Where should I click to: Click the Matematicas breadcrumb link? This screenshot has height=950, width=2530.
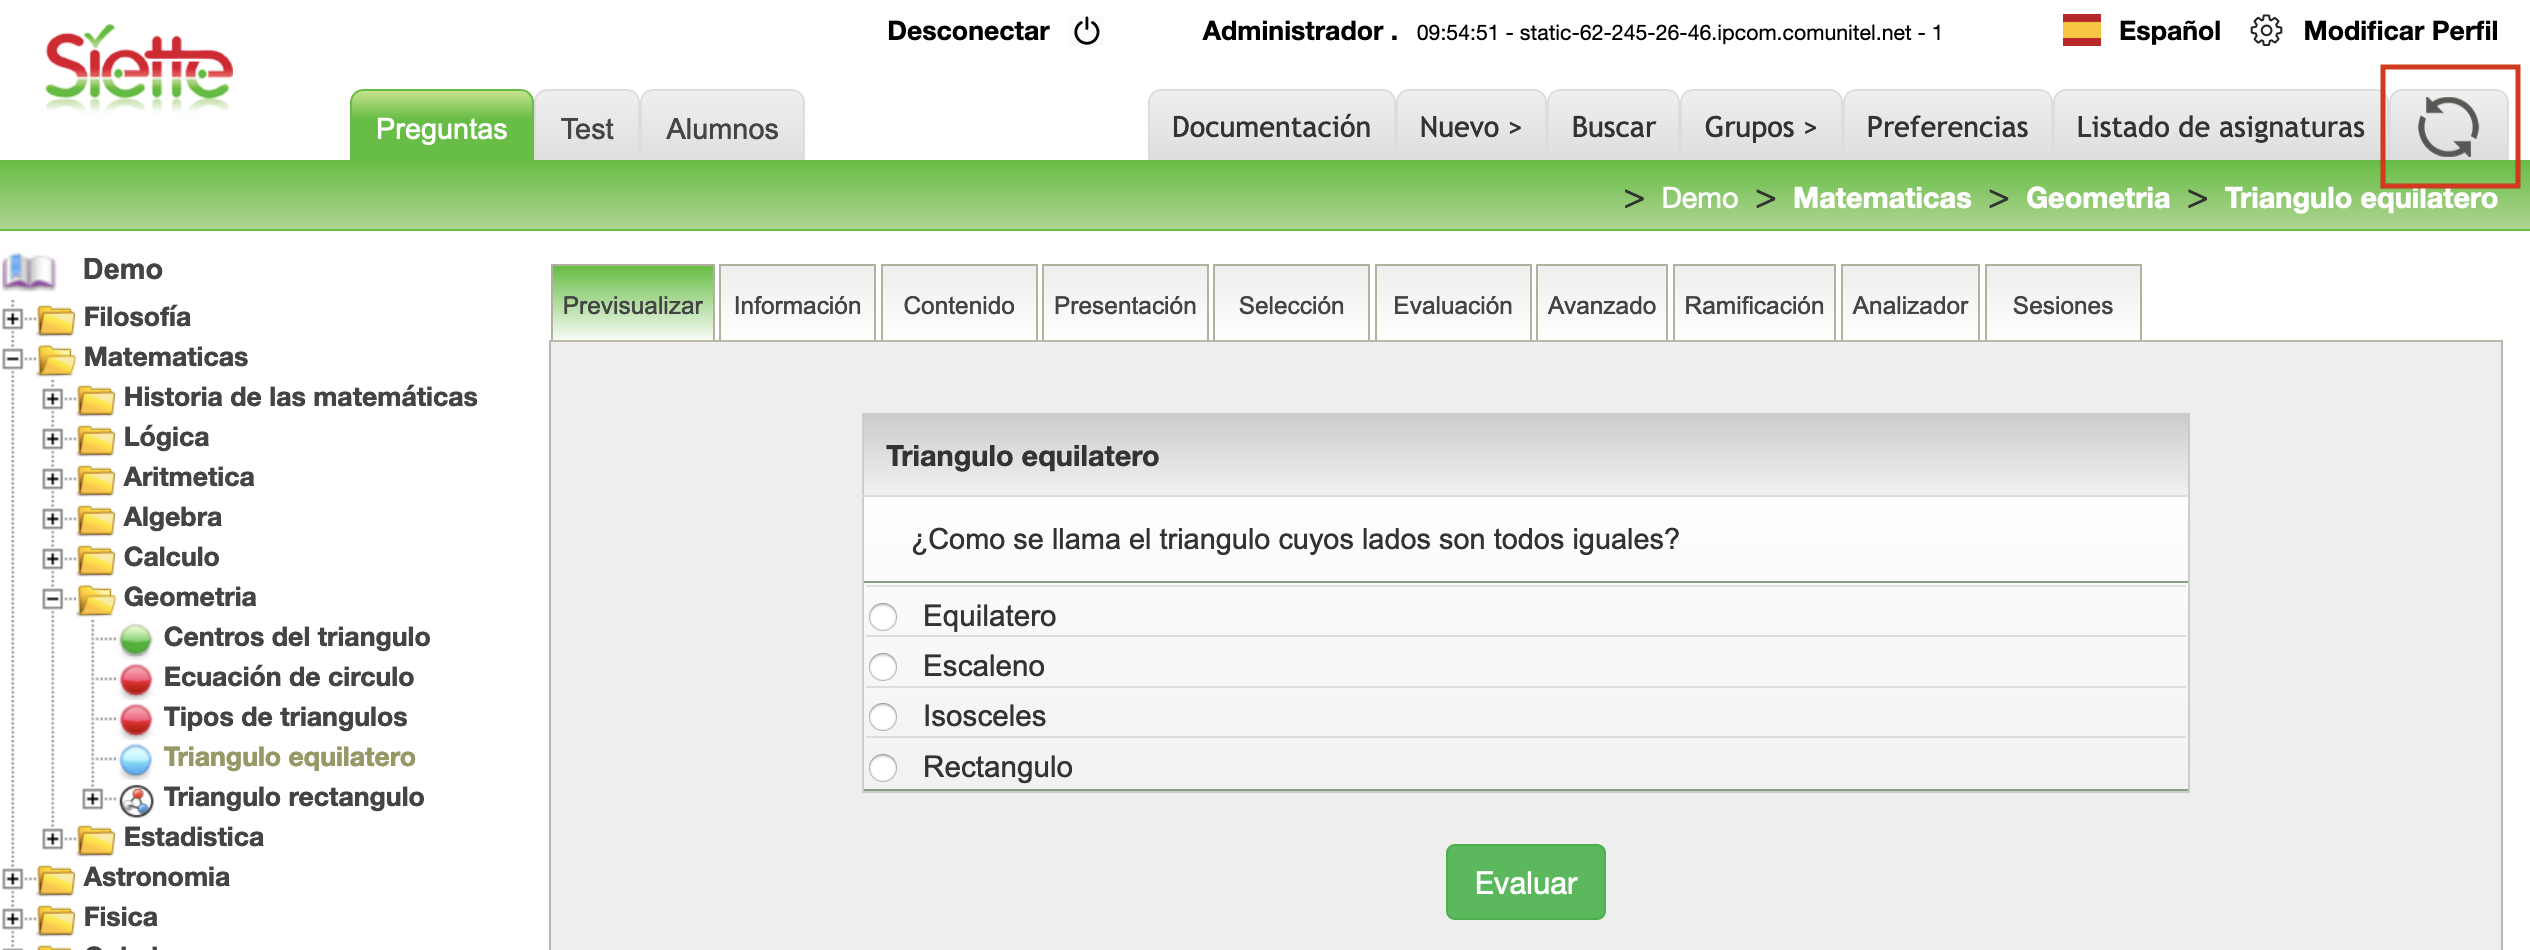[x=1881, y=198]
